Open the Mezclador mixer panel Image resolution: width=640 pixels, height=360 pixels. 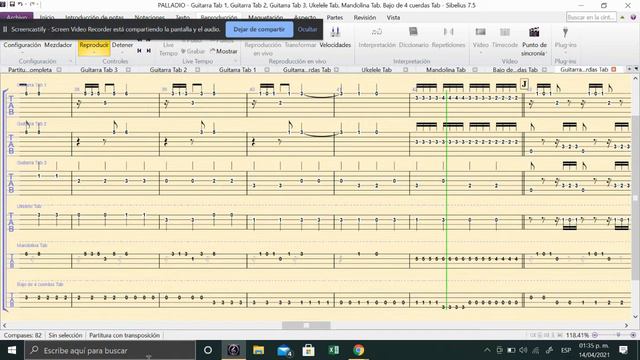tap(58, 45)
